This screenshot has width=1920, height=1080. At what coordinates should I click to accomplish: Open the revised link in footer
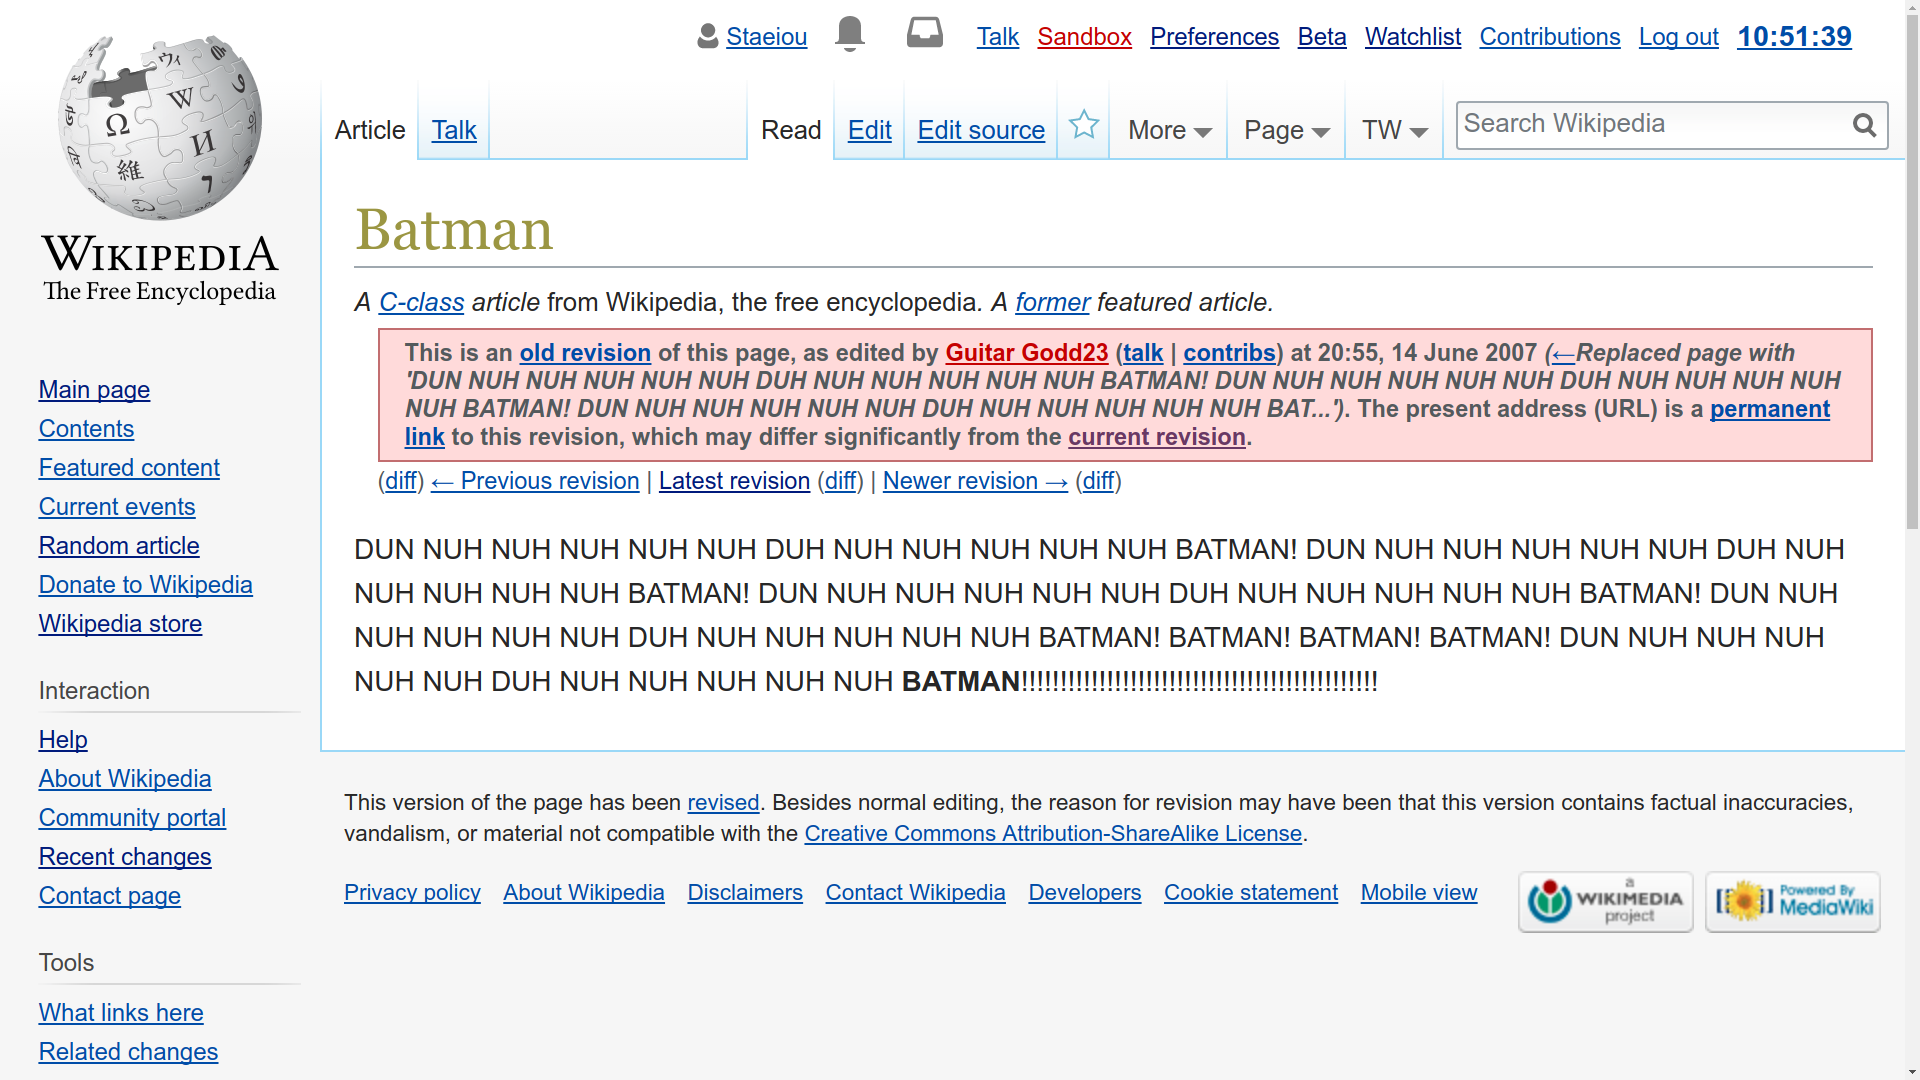point(723,803)
